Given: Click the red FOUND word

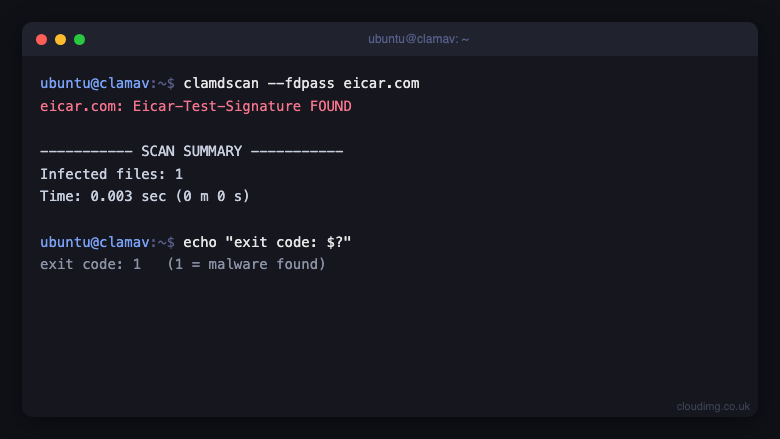Looking at the screenshot, I should click(331, 106).
